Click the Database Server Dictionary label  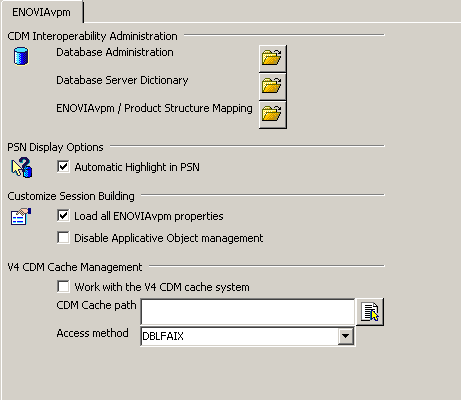[122, 80]
